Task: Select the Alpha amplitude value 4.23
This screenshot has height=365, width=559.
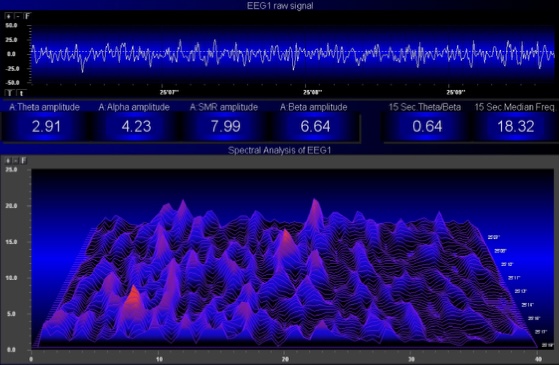Action: 136,127
